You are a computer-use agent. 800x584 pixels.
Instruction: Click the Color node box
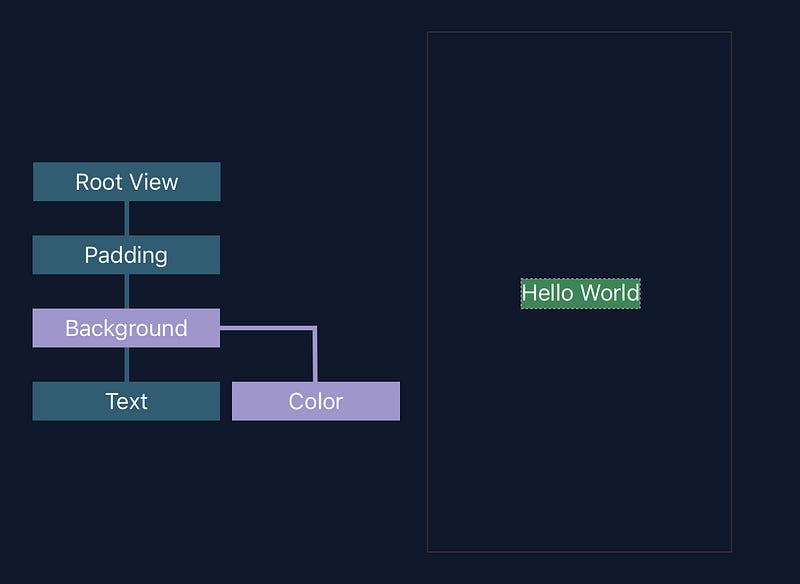[x=316, y=401]
